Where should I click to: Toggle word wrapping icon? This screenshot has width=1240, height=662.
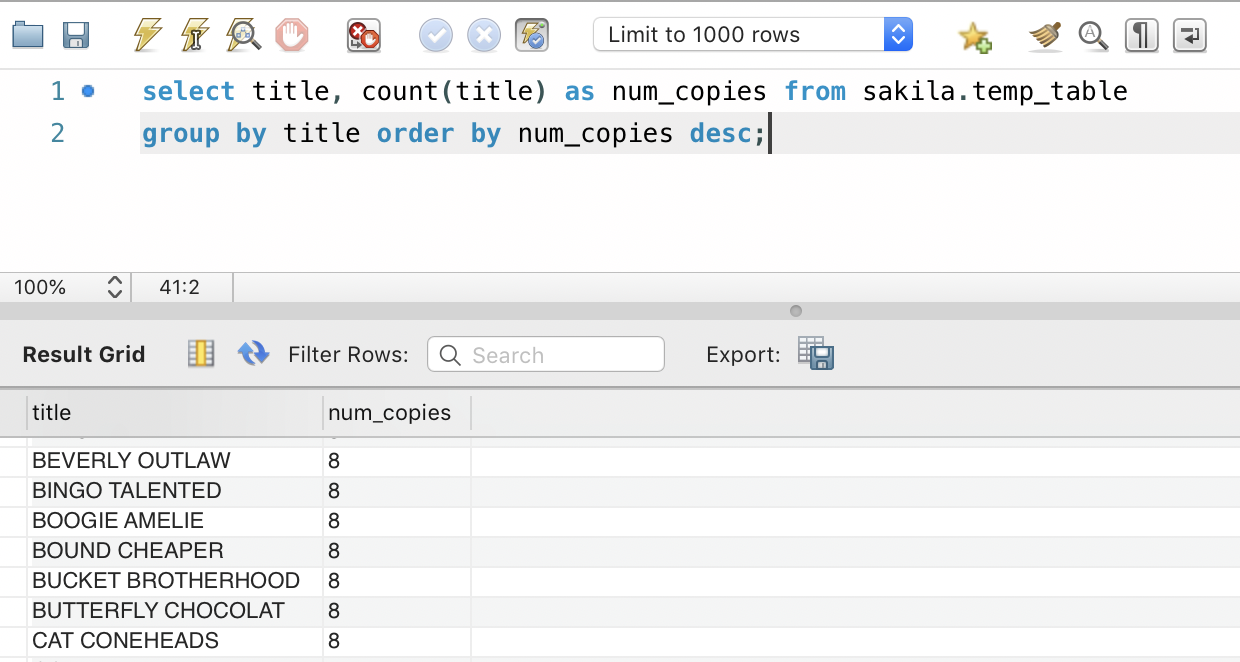1189,36
